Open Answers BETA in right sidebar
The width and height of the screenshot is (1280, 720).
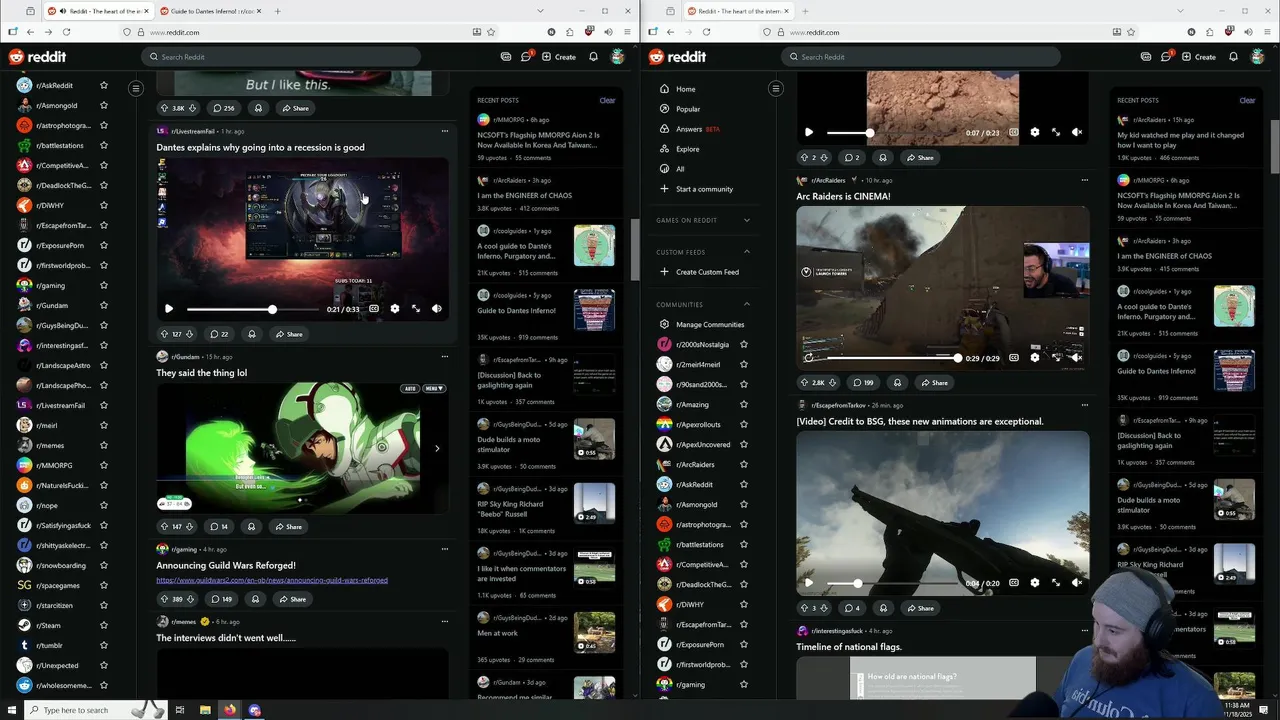point(697,129)
